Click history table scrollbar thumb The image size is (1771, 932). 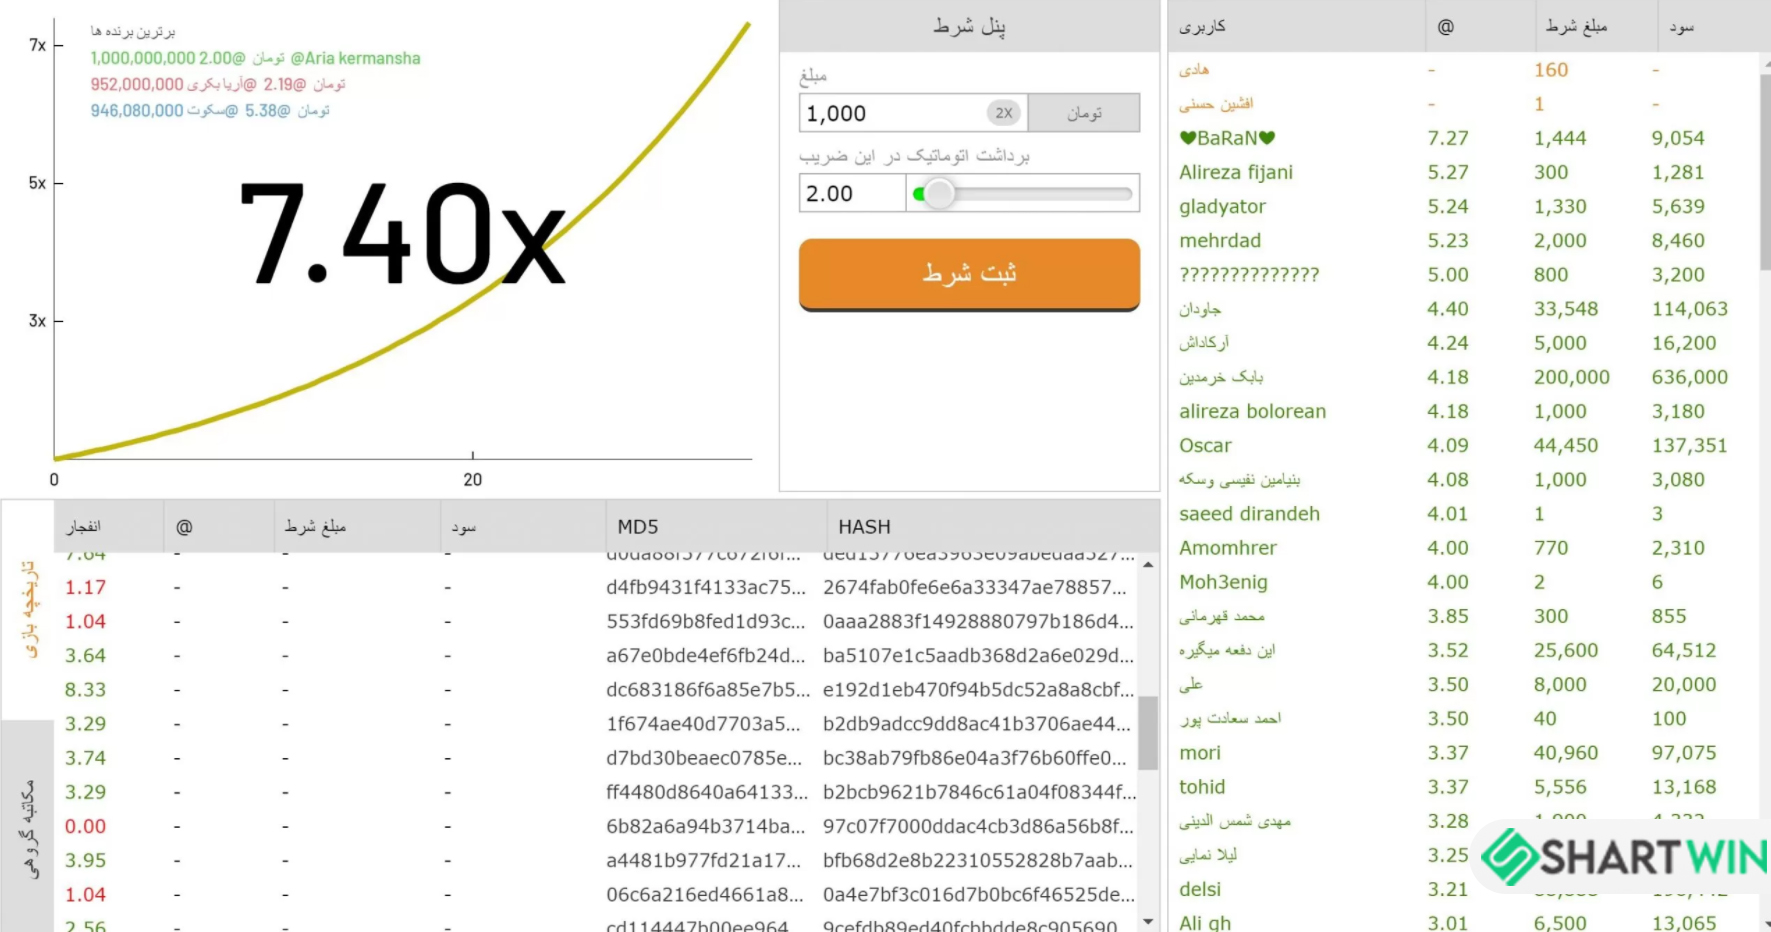coord(1148,733)
